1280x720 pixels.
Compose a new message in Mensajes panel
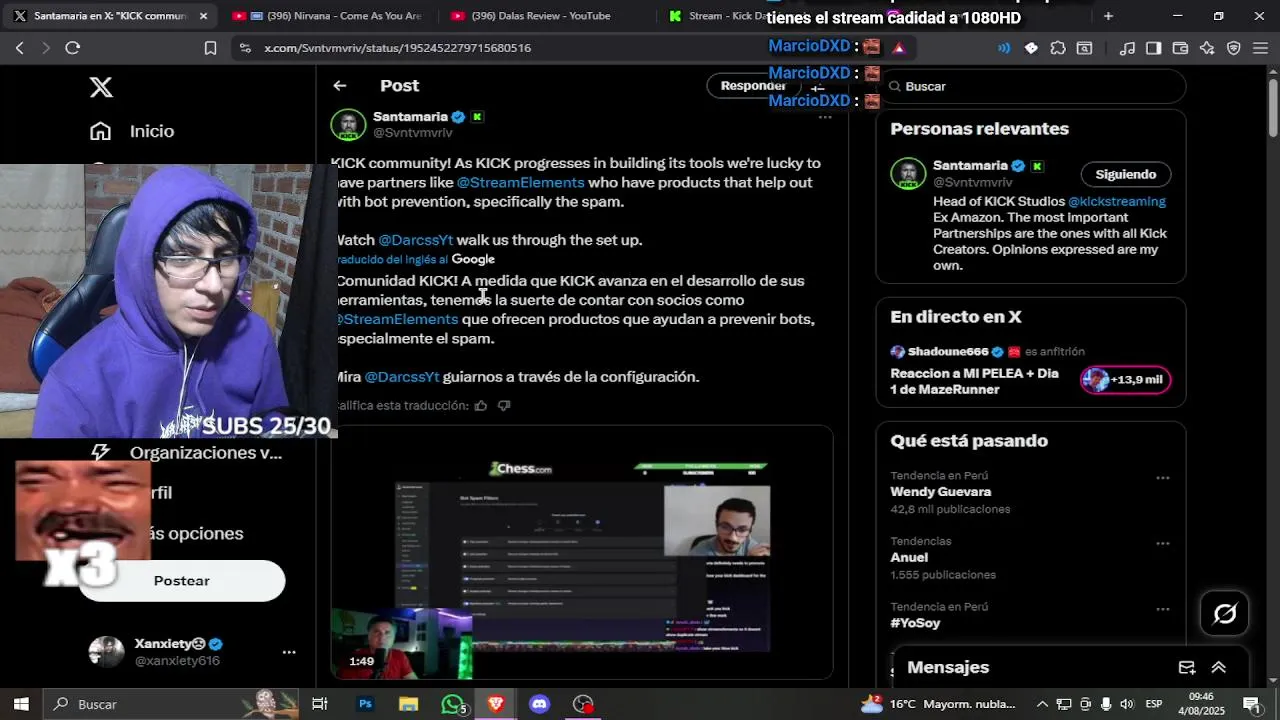point(1187,668)
